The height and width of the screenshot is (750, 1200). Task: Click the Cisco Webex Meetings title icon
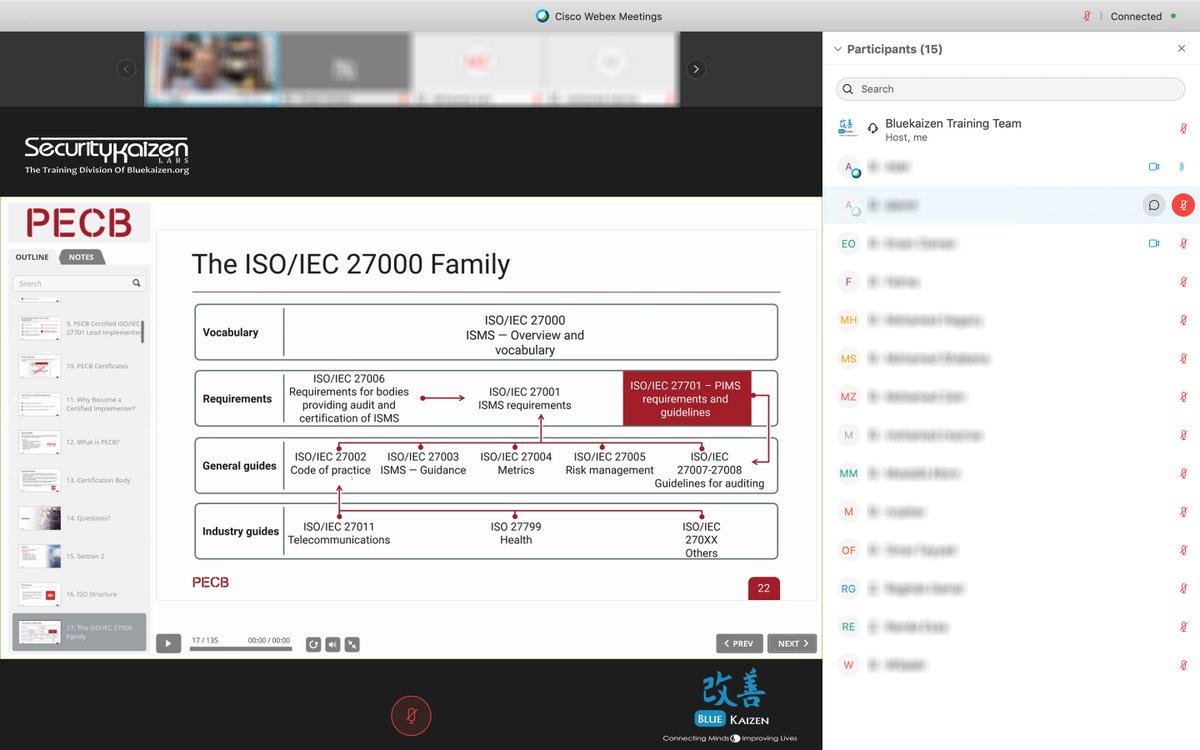[542, 16]
